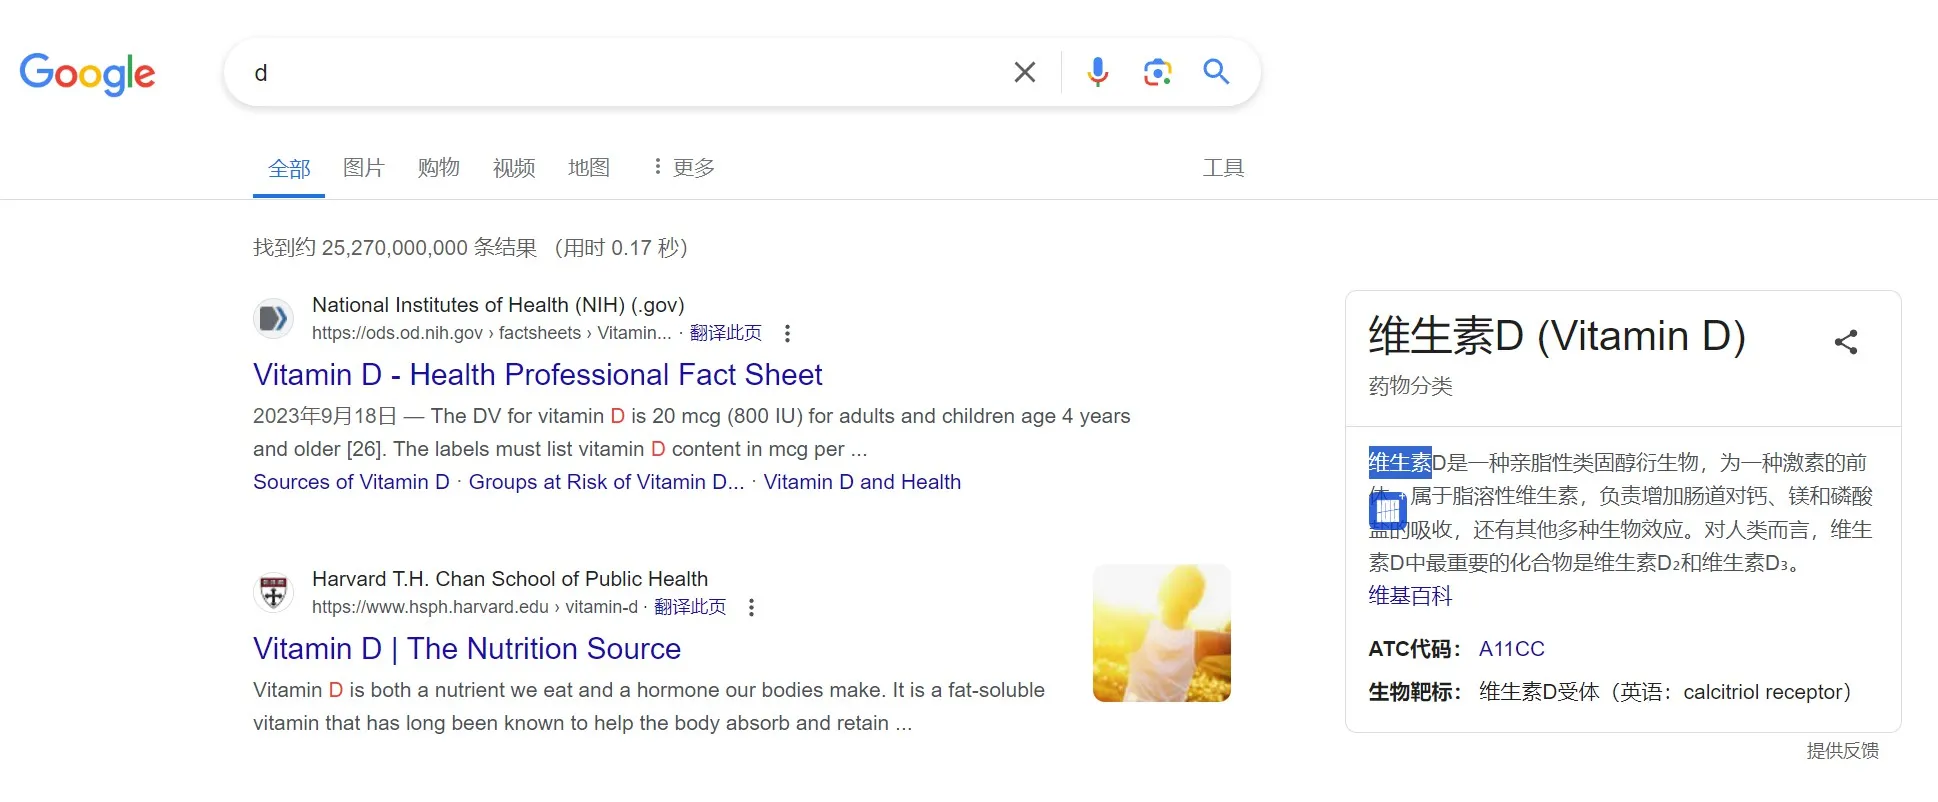The width and height of the screenshot is (1938, 802).
Task: Click inside the search input field
Action: [x=600, y=71]
